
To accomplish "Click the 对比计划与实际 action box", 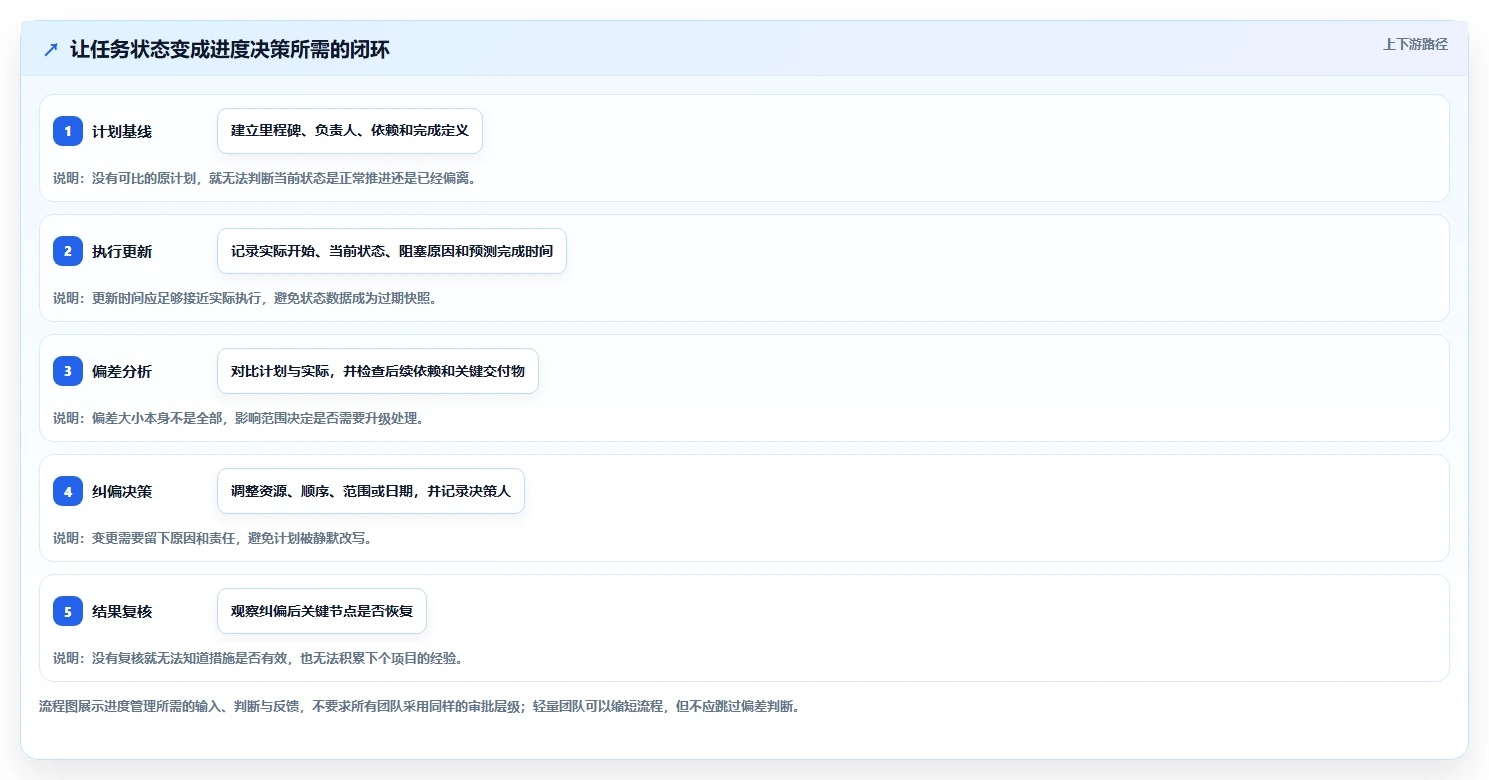I will pos(378,371).
